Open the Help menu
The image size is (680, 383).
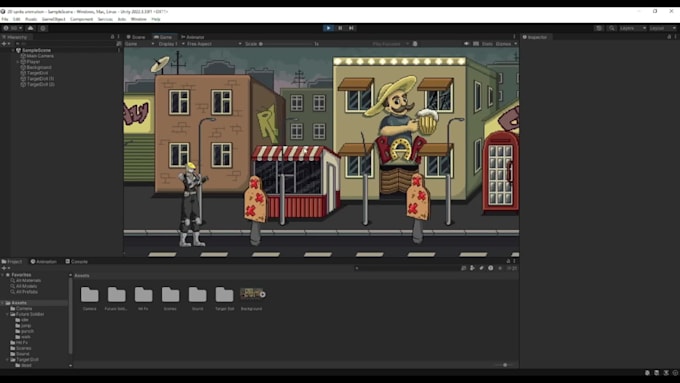point(156,19)
